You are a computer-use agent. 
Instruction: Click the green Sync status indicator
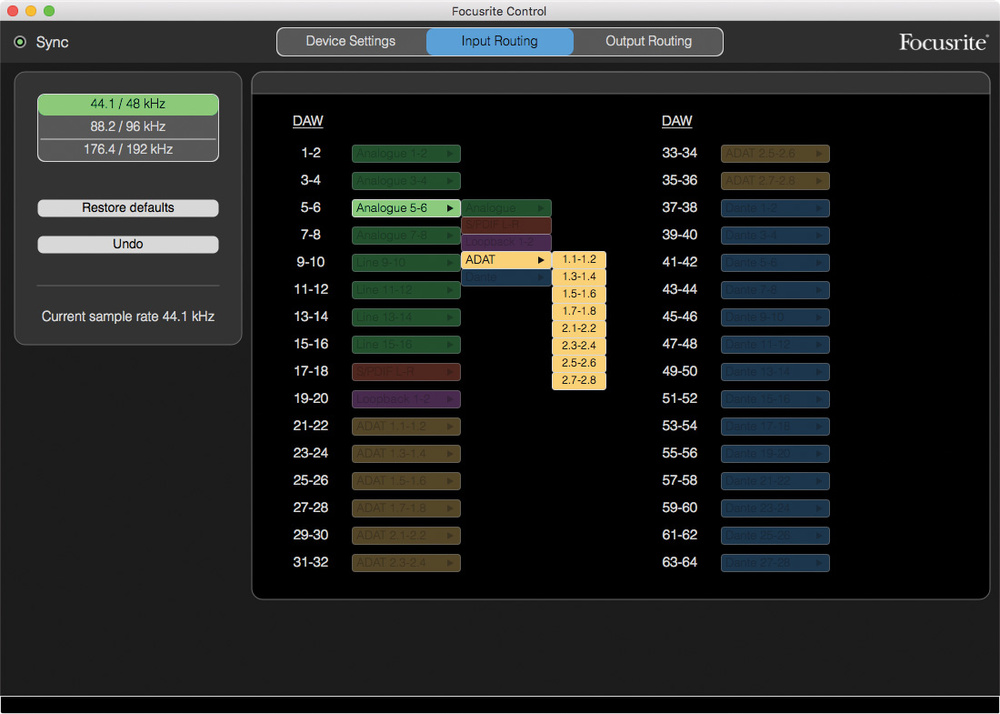click(x=20, y=42)
